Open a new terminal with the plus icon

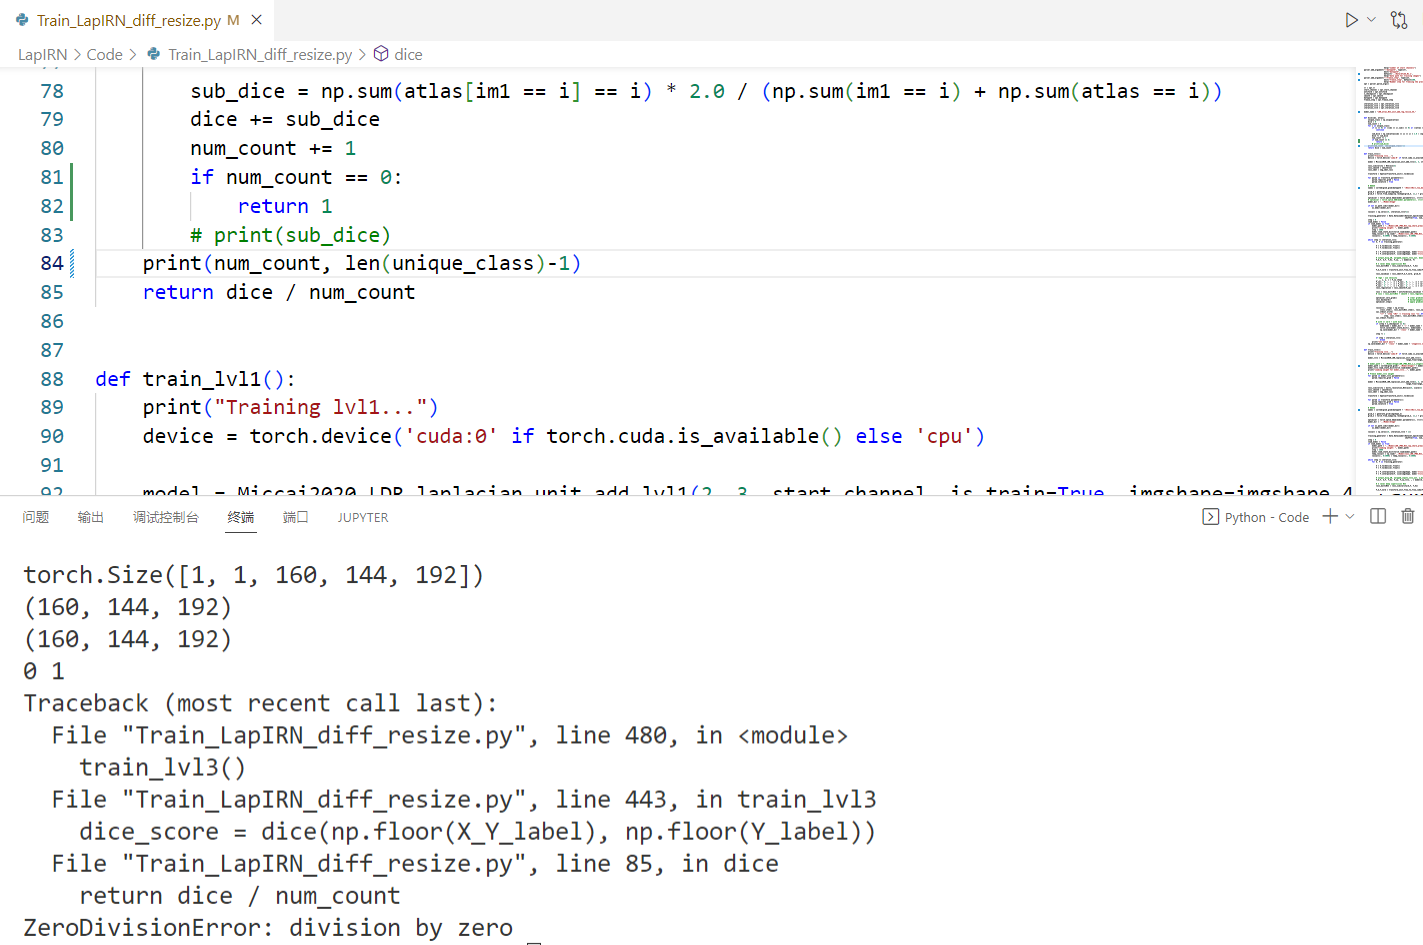coord(1330,516)
